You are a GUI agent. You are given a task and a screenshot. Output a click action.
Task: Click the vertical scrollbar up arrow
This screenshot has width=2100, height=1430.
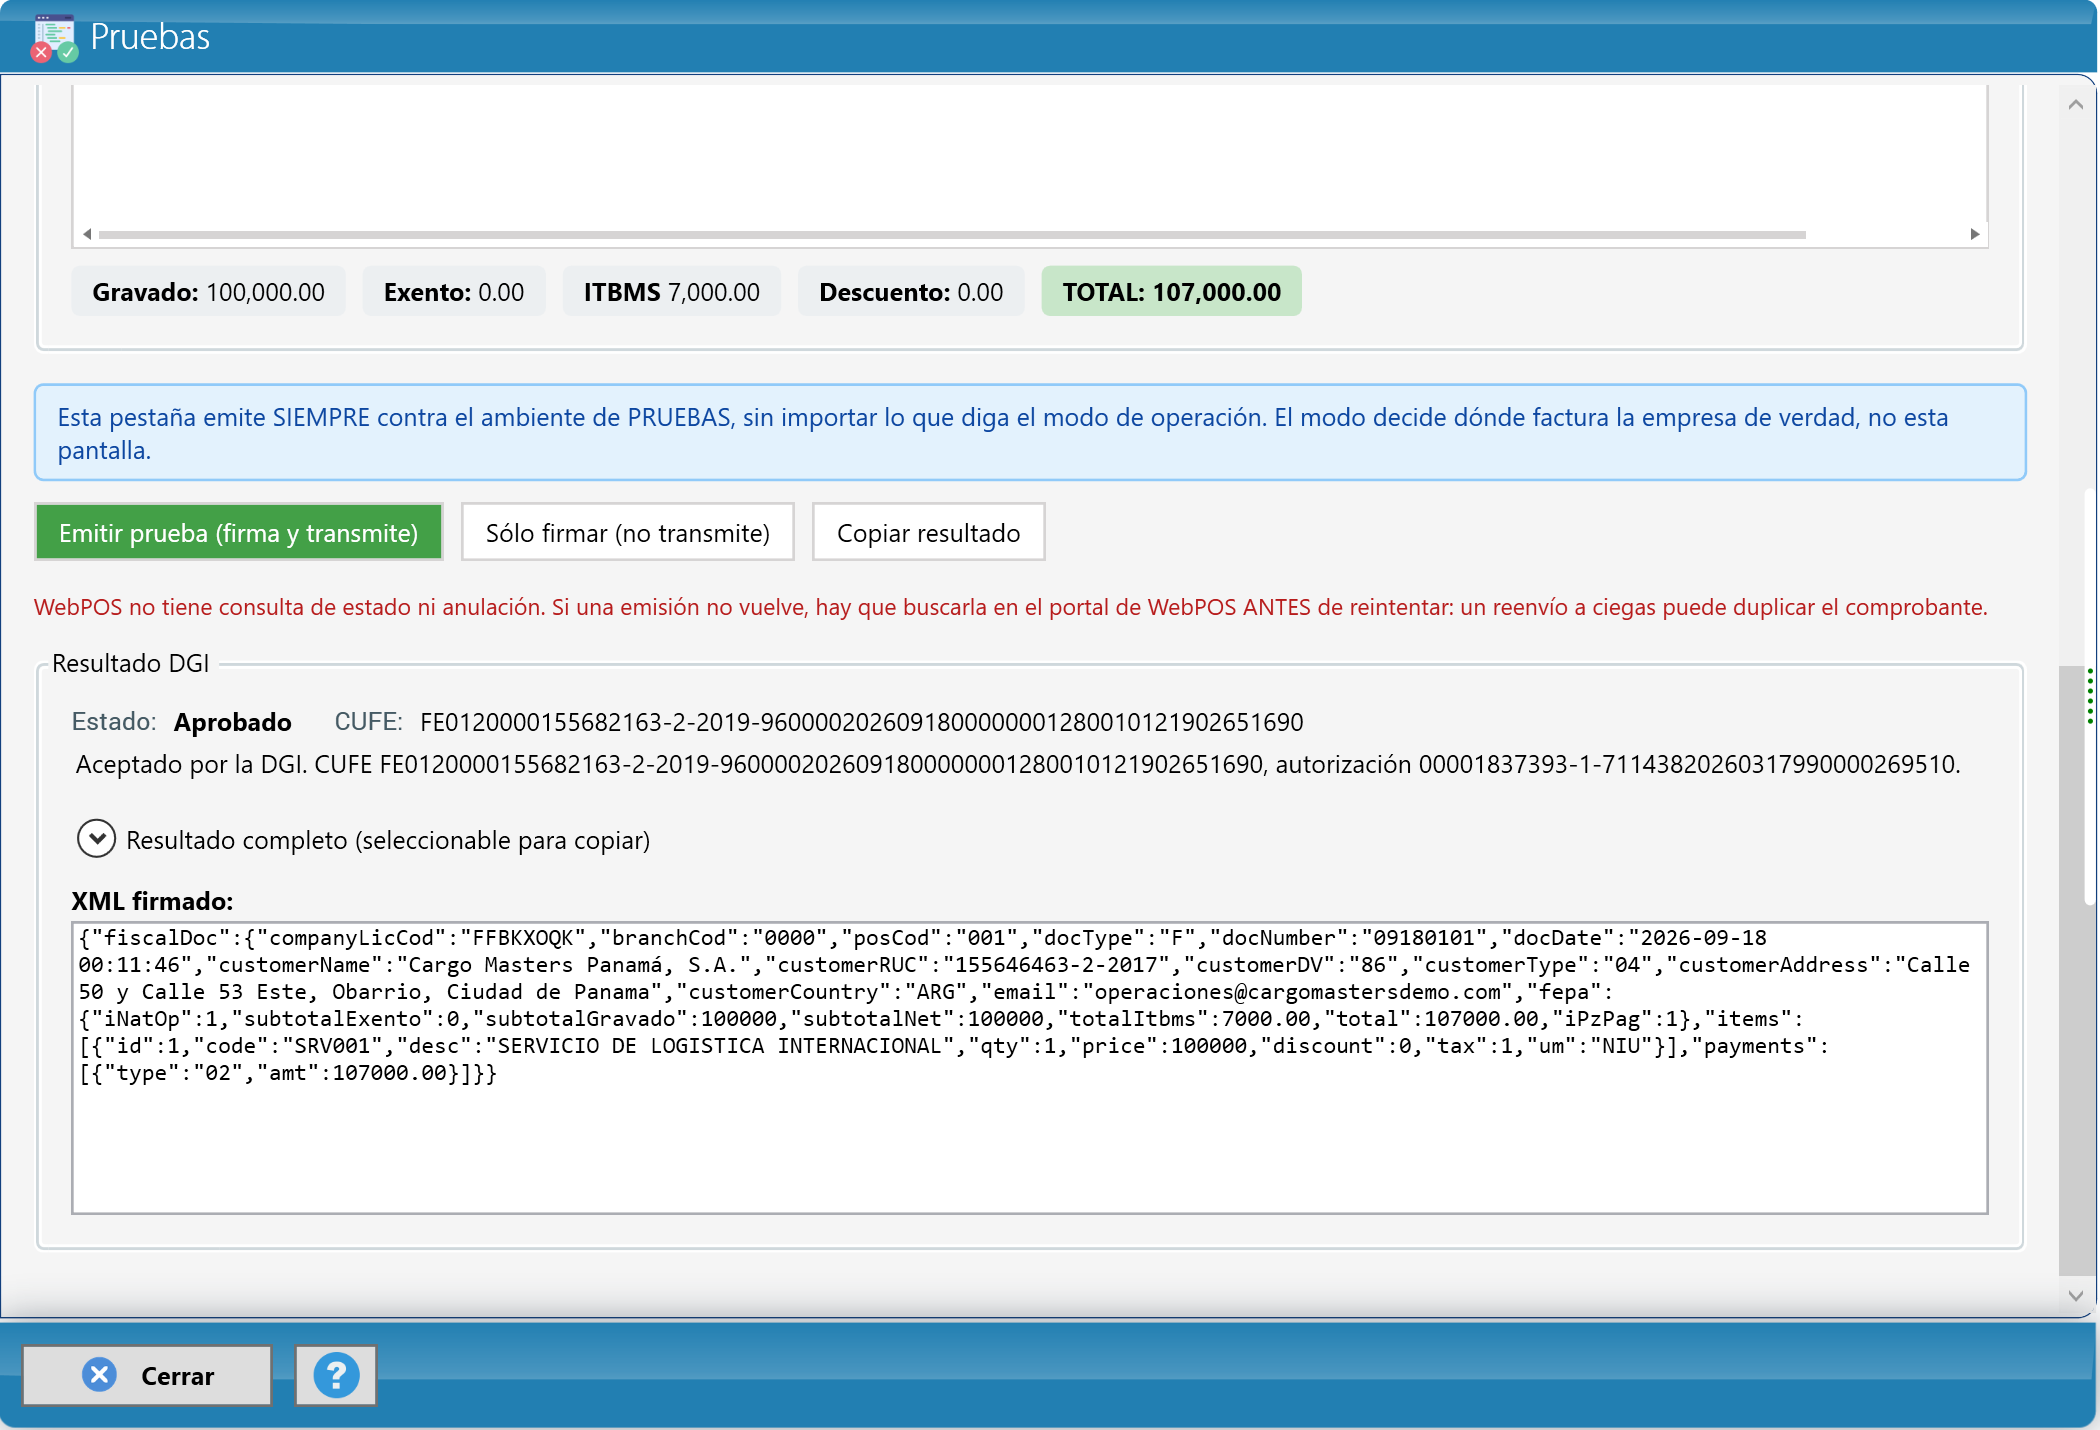click(x=2076, y=104)
